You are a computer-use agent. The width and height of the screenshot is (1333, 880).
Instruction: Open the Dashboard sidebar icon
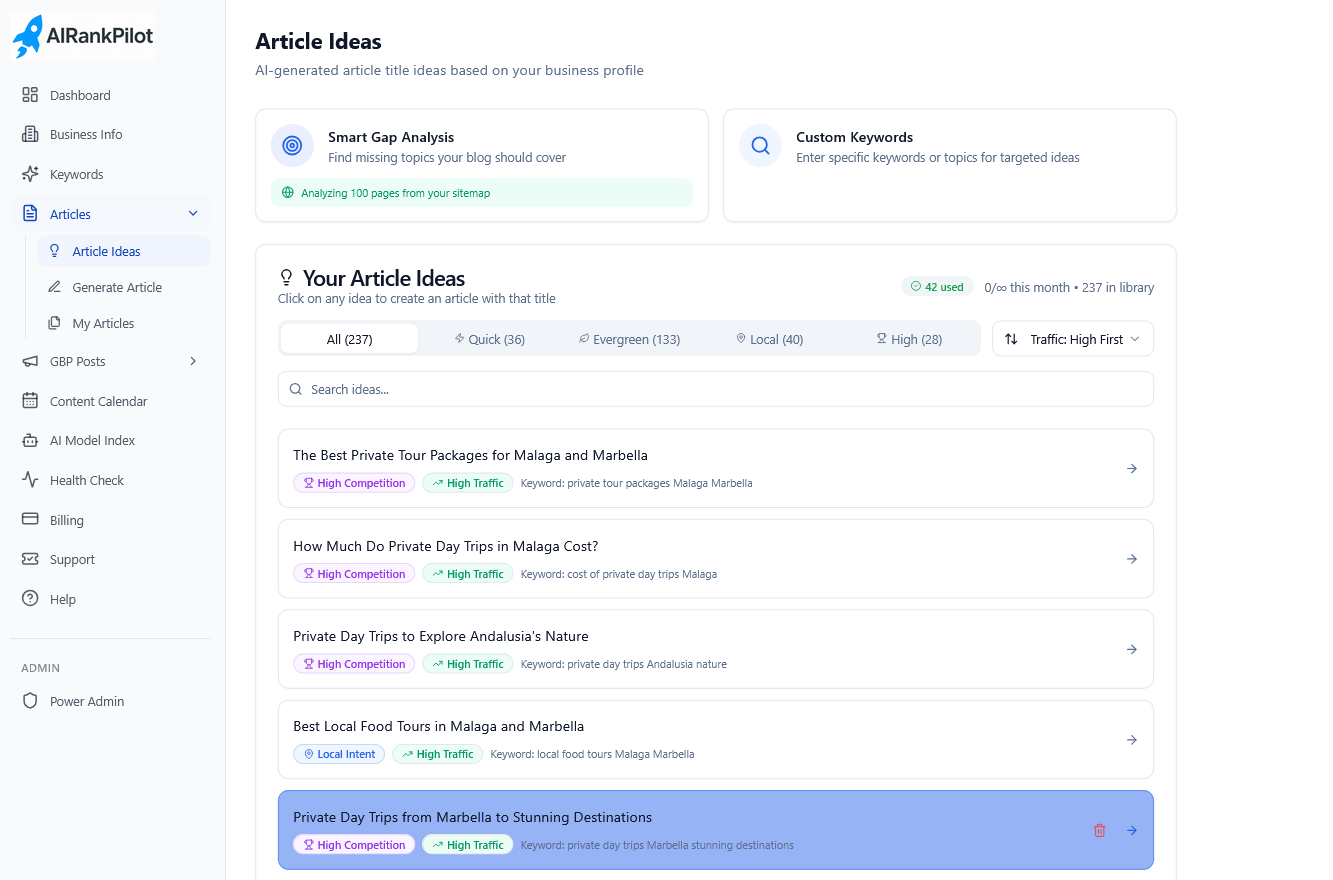click(29, 95)
